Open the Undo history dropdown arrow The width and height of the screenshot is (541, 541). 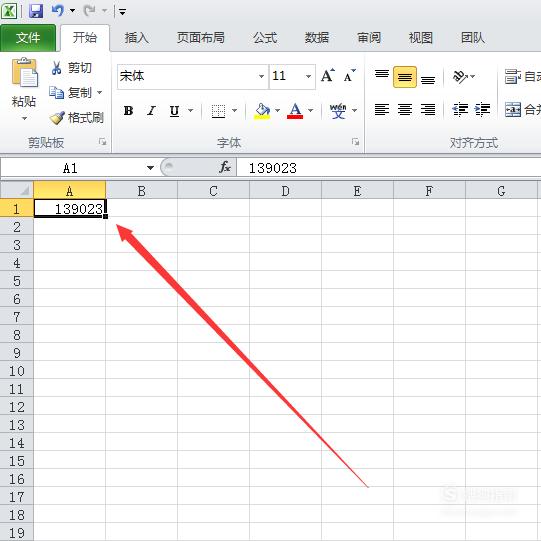click(x=72, y=11)
